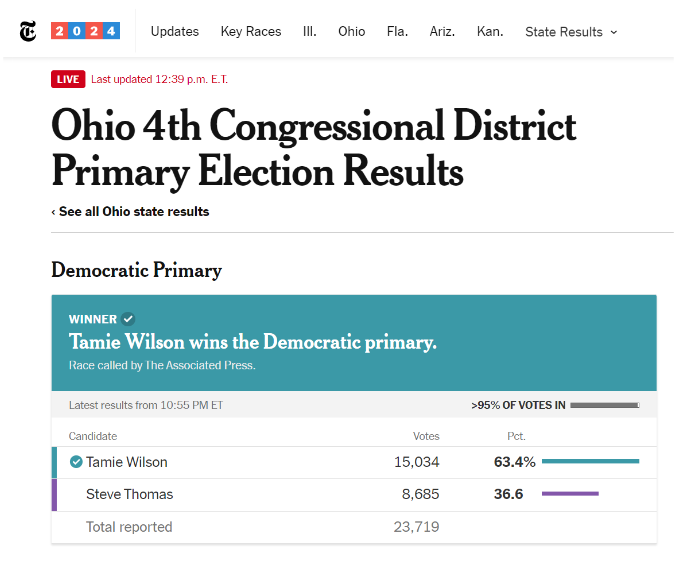Click See all Ohio state results

[130, 212]
